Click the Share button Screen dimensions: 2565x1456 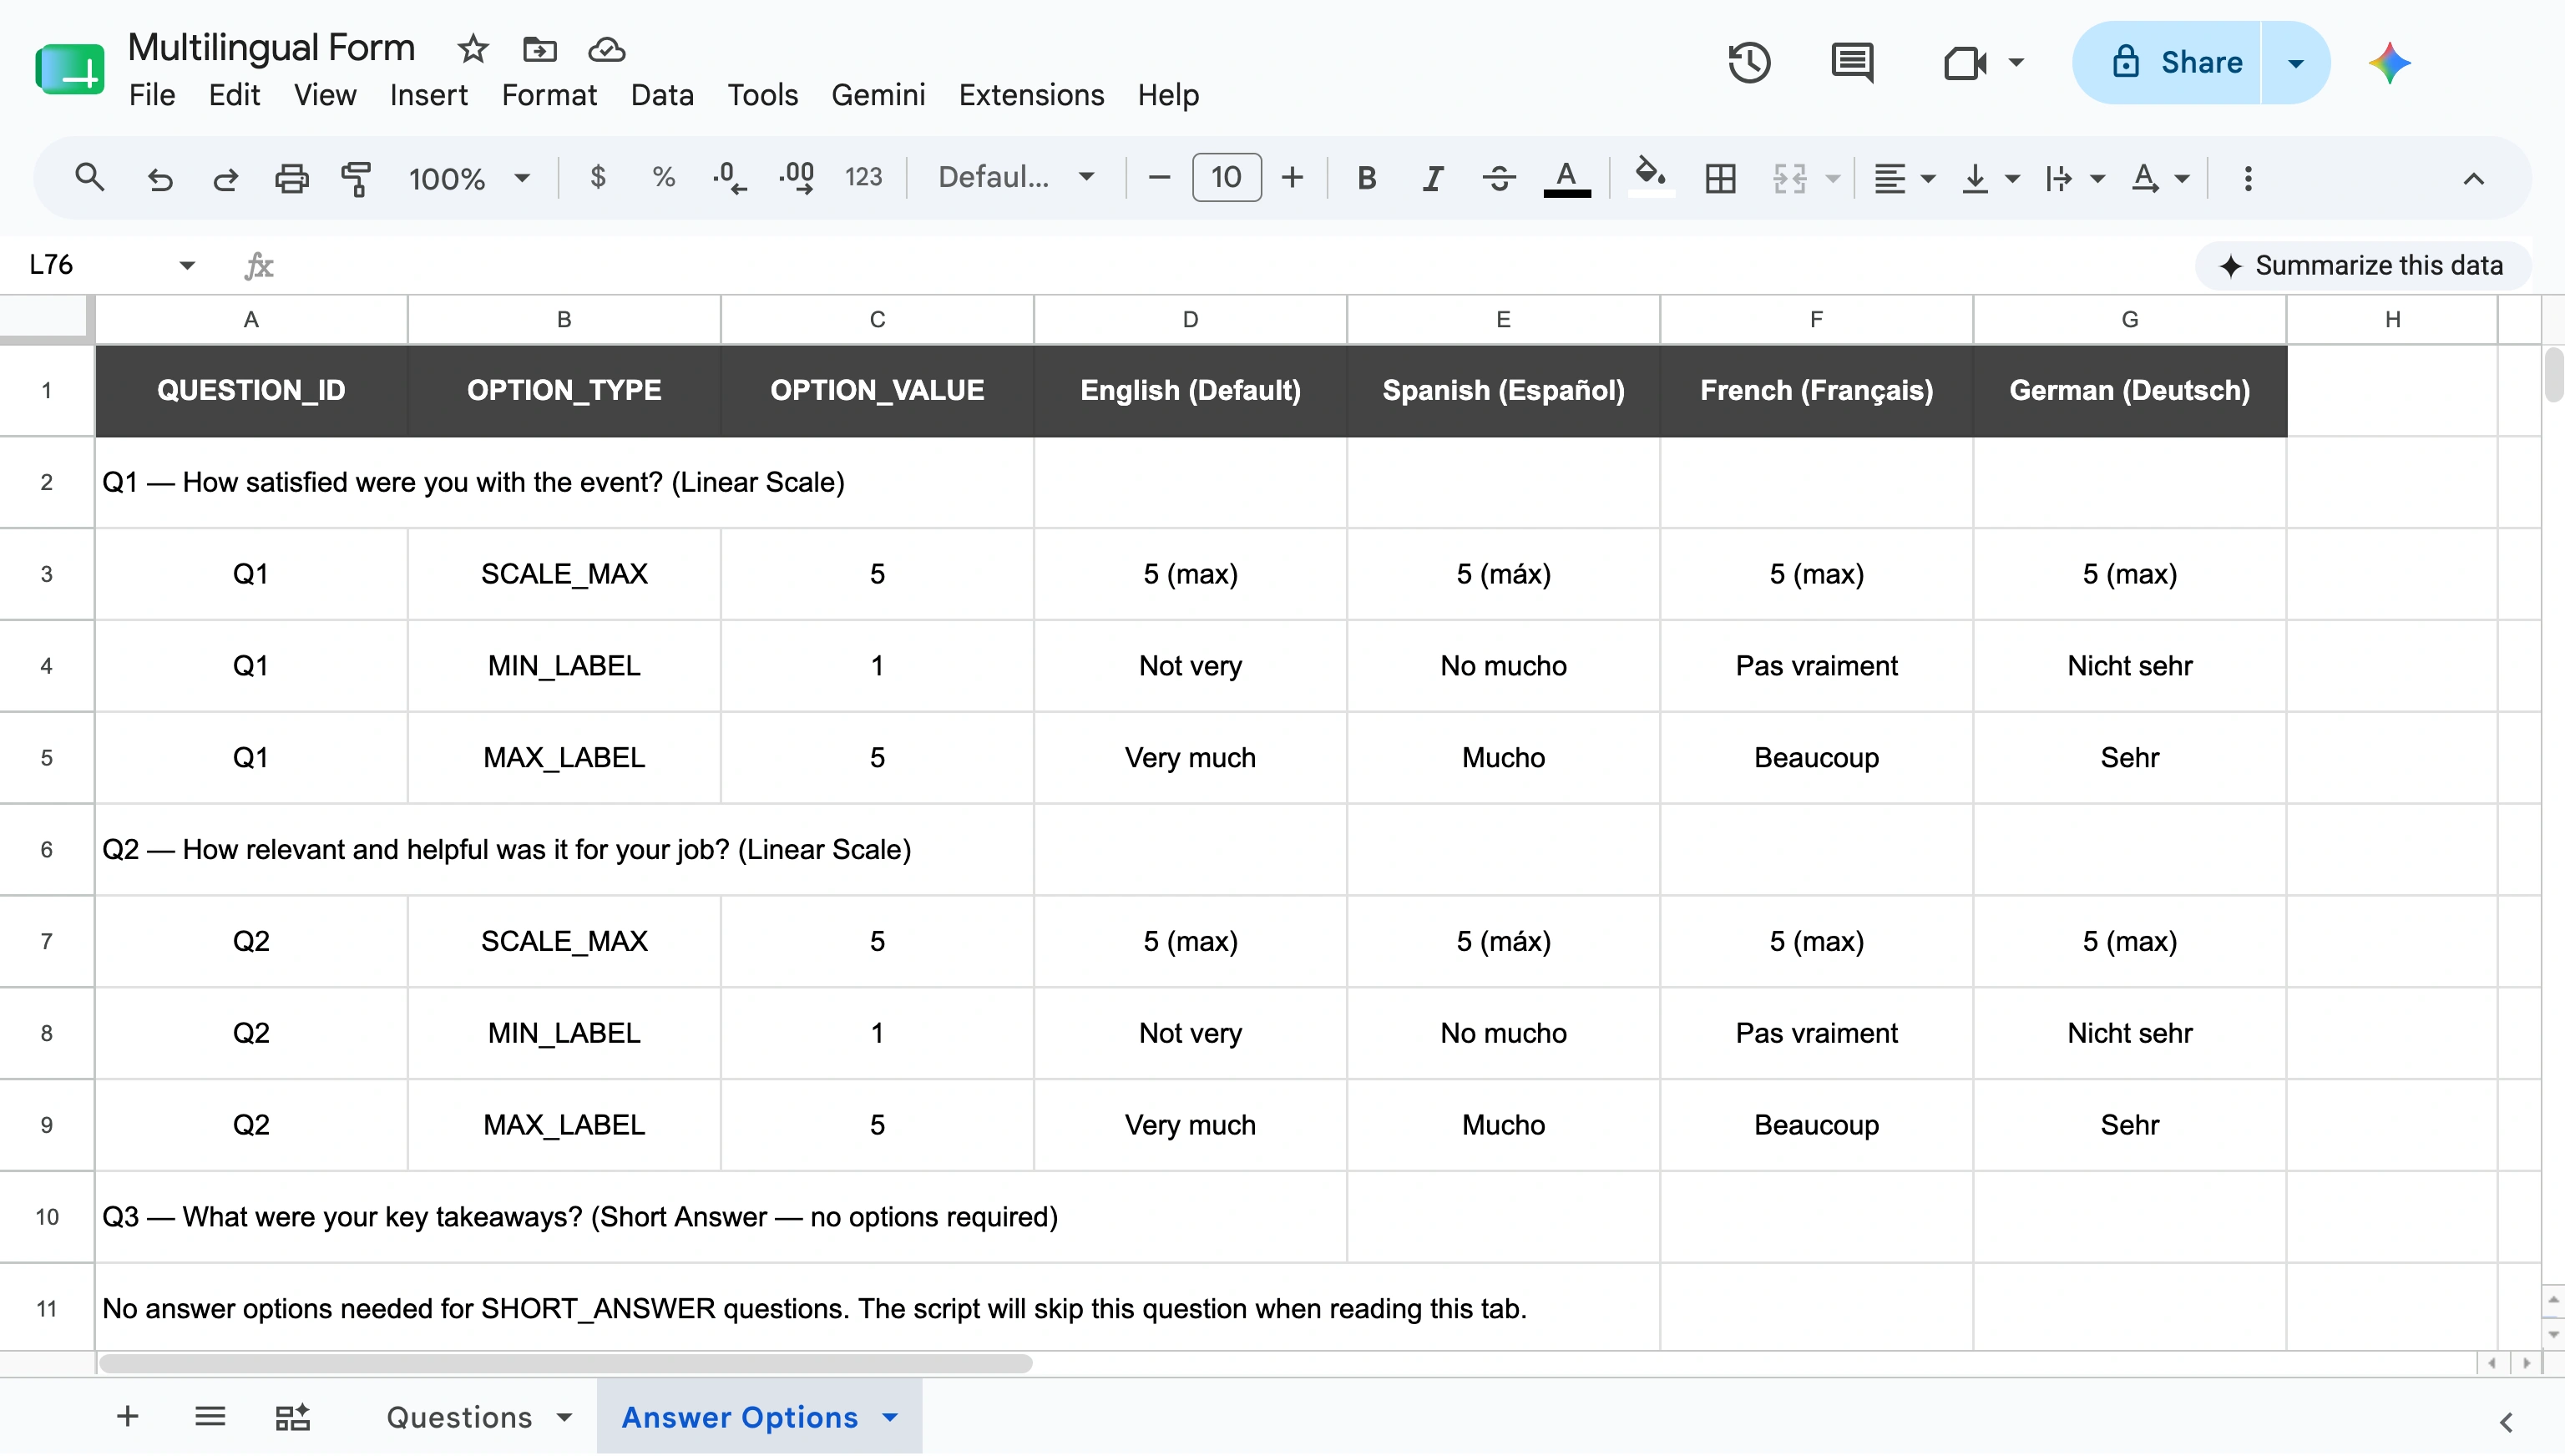2167,62
